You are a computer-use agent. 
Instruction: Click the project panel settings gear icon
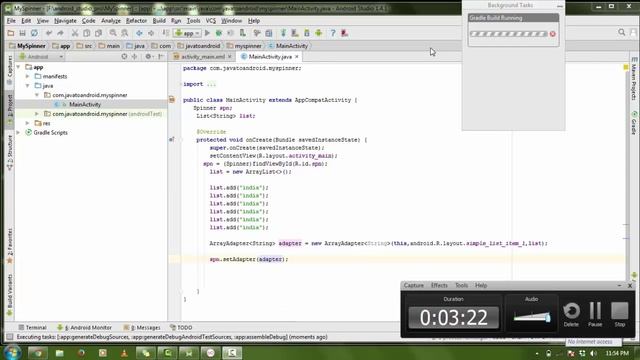(x=148, y=57)
